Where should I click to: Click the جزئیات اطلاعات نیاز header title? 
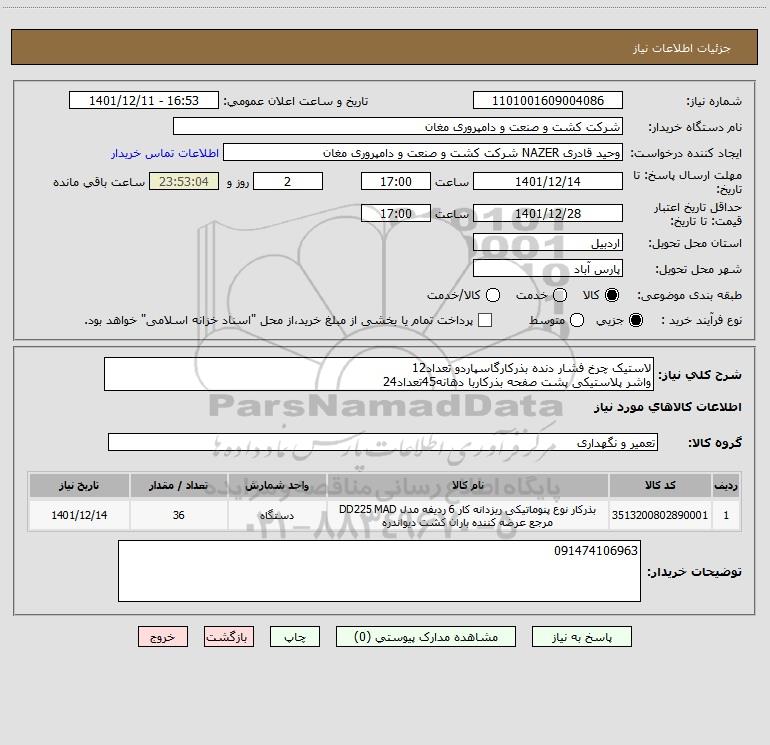point(682,48)
